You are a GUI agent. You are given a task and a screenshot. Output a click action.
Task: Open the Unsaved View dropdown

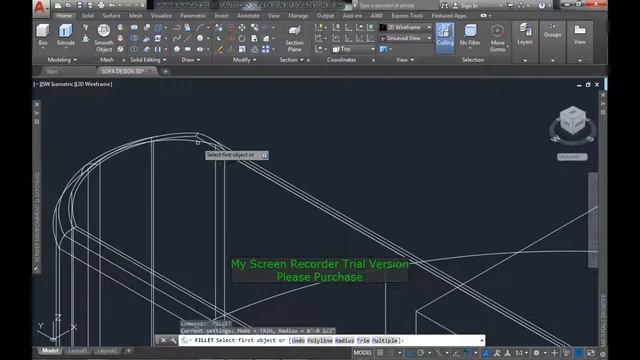(x=406, y=38)
